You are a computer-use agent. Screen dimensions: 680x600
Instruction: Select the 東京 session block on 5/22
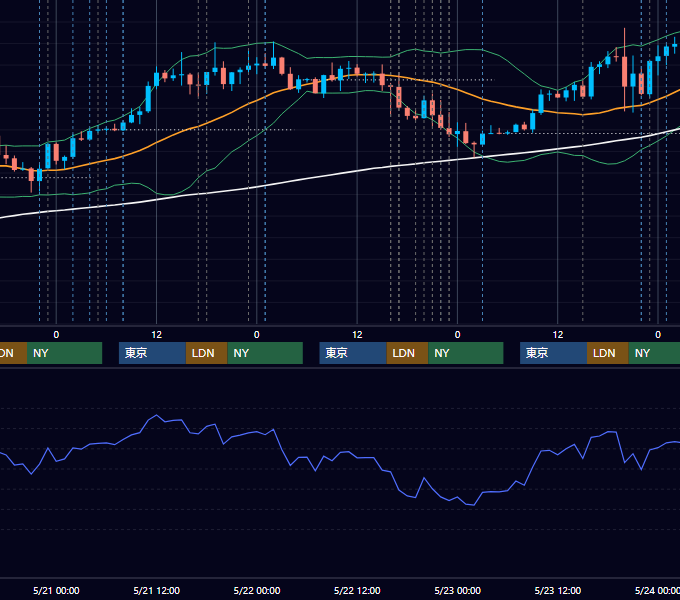[x=353, y=353]
